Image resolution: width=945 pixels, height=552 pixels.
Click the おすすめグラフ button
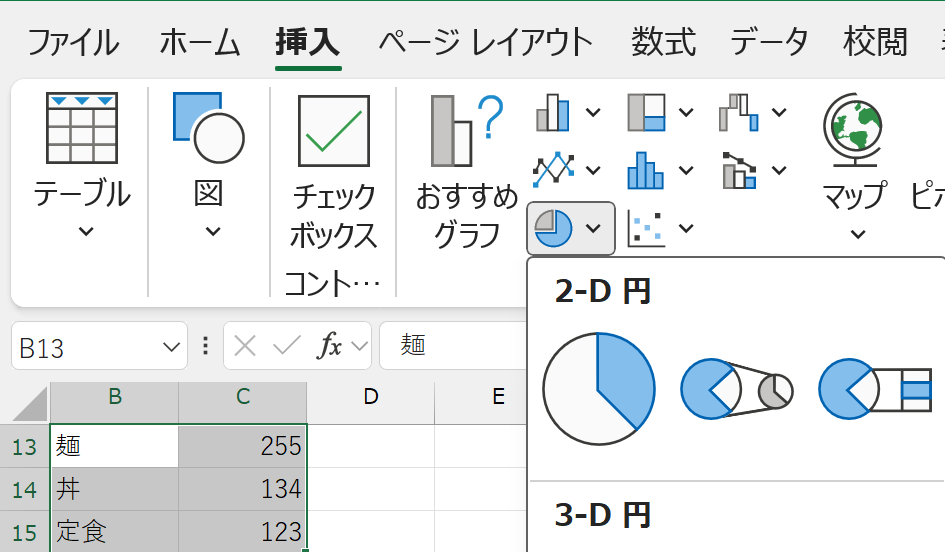click(x=466, y=170)
